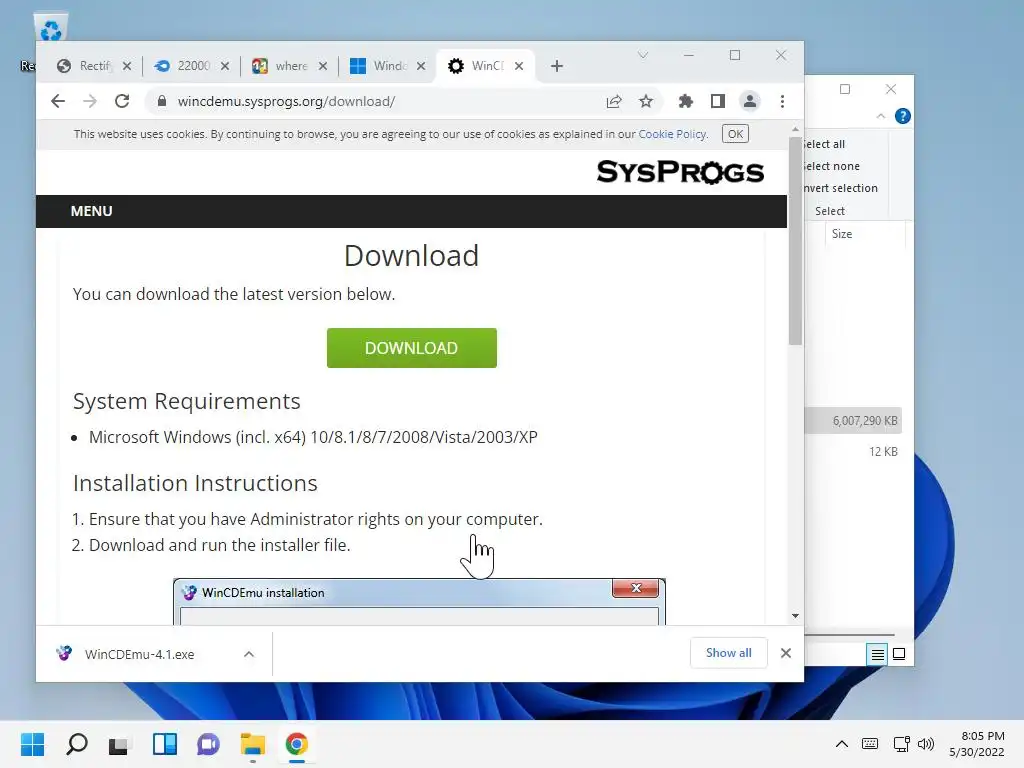Open the Recycle Bin desktop icon
Viewport: 1024px width, 768px height.
pos(50,29)
